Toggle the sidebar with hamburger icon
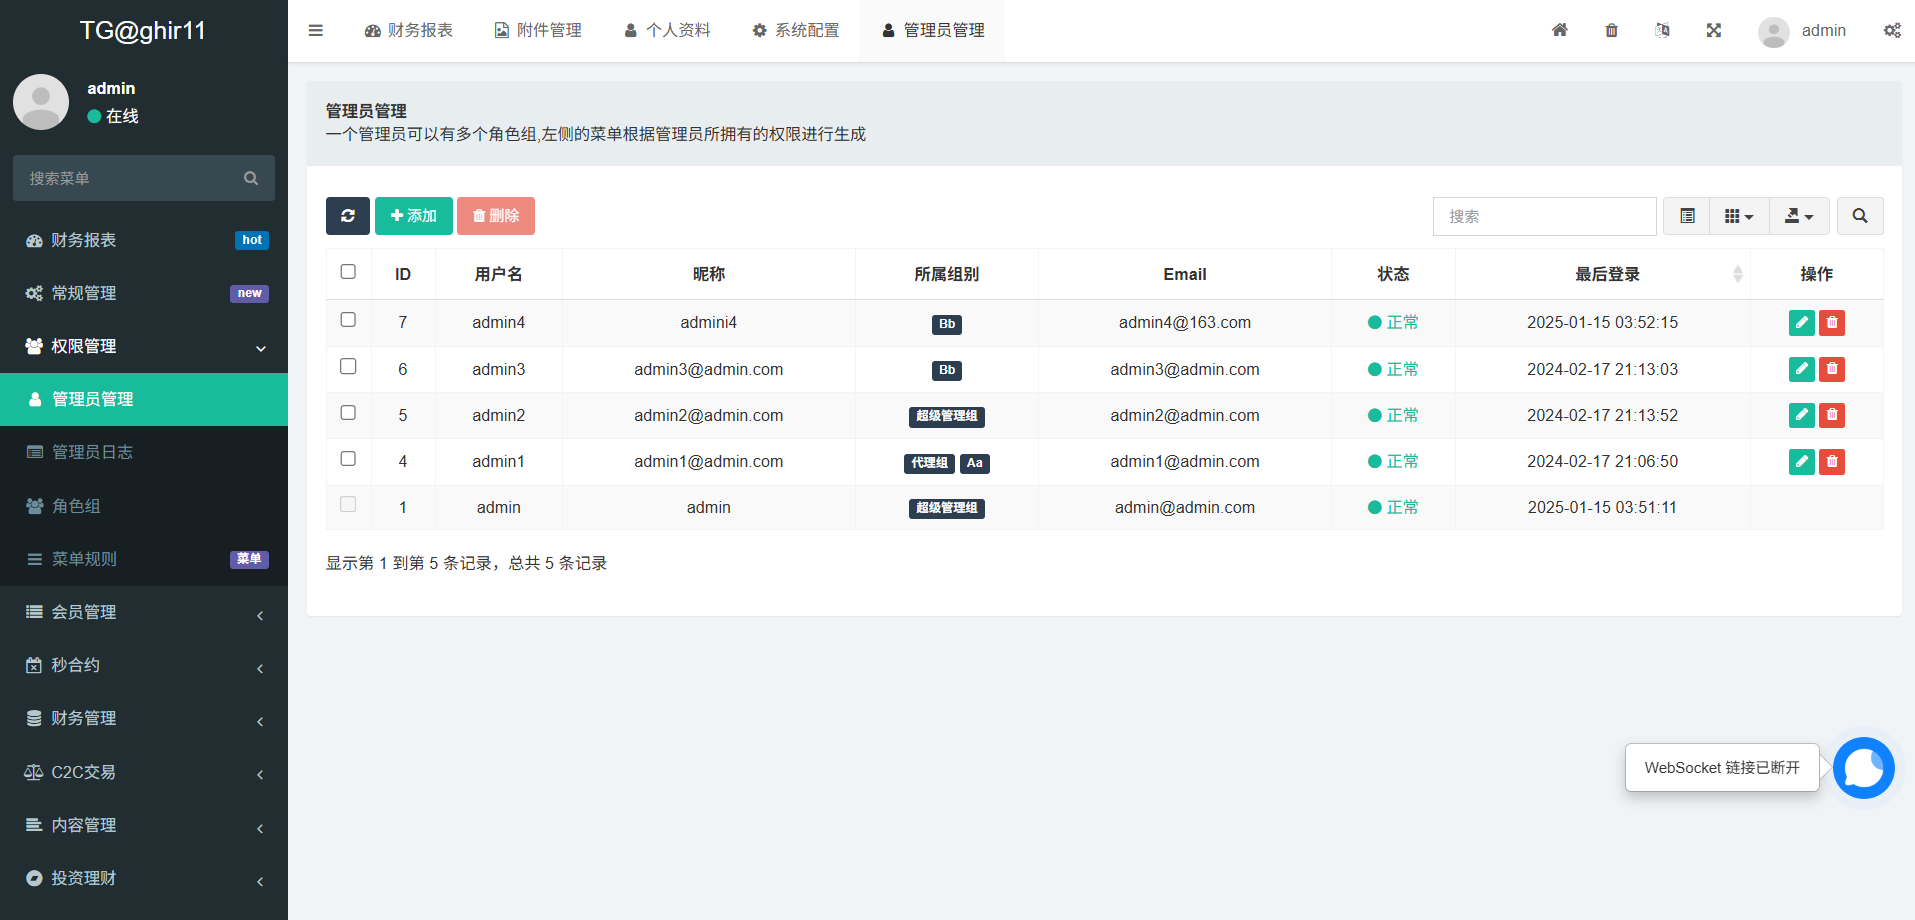Viewport: 1915px width, 920px height. (316, 30)
